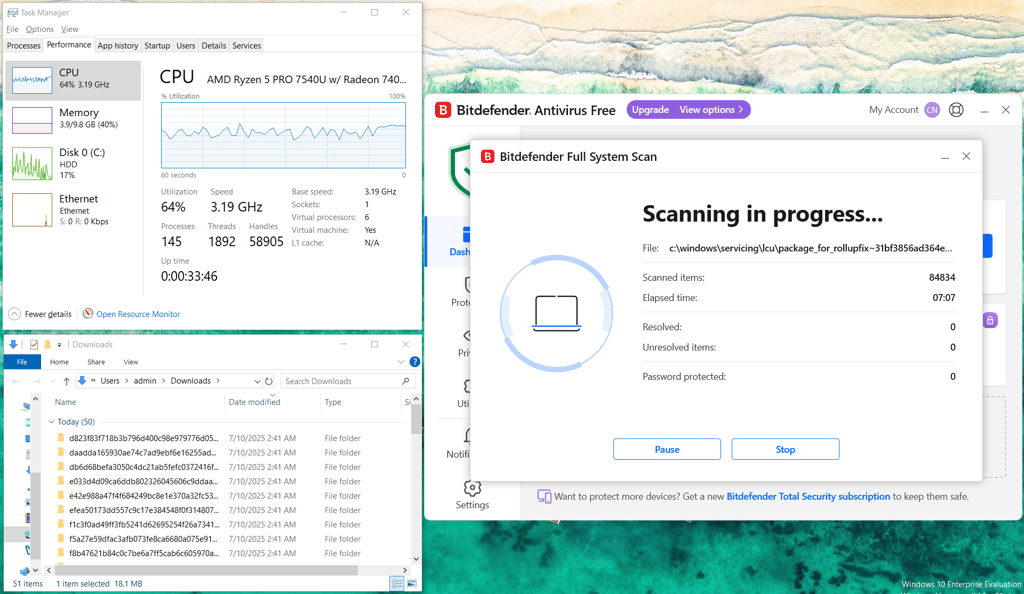The height and width of the screenshot is (594, 1024).
Task: Switch to the Startup tab
Action: pyautogui.click(x=157, y=46)
